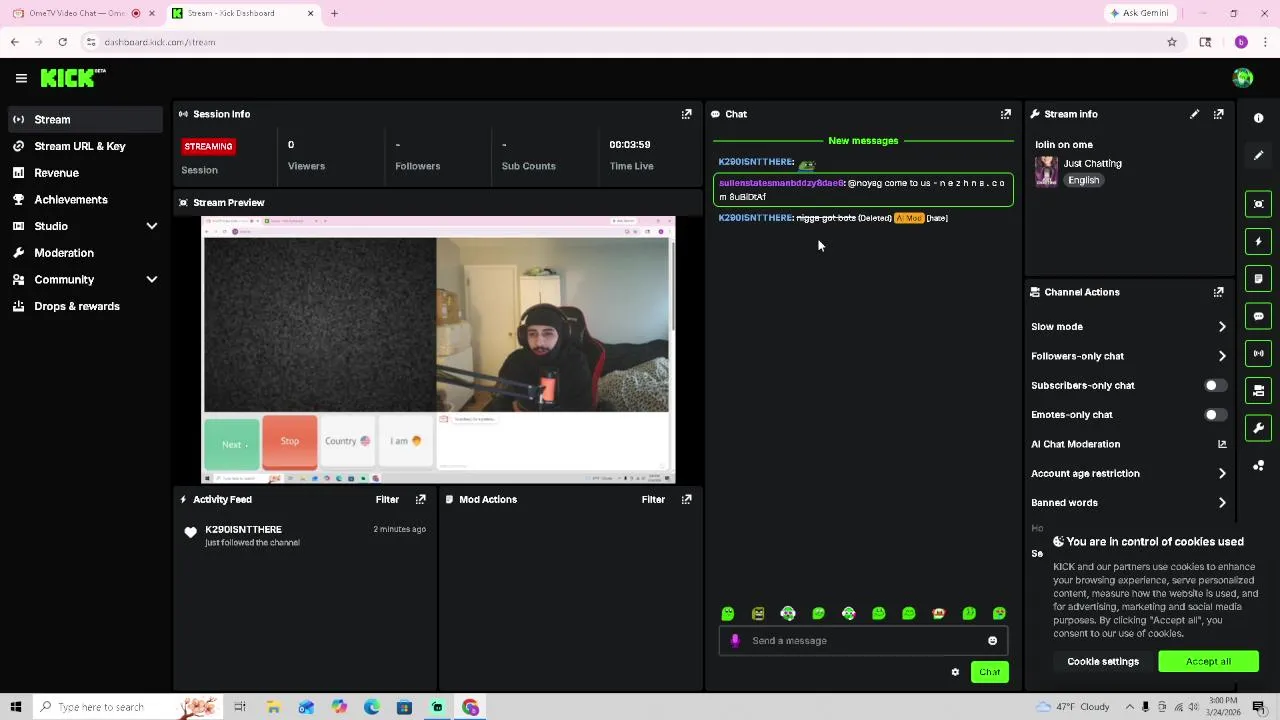Accept all cookies
Image resolution: width=1280 pixels, height=720 pixels.
[x=1208, y=662]
